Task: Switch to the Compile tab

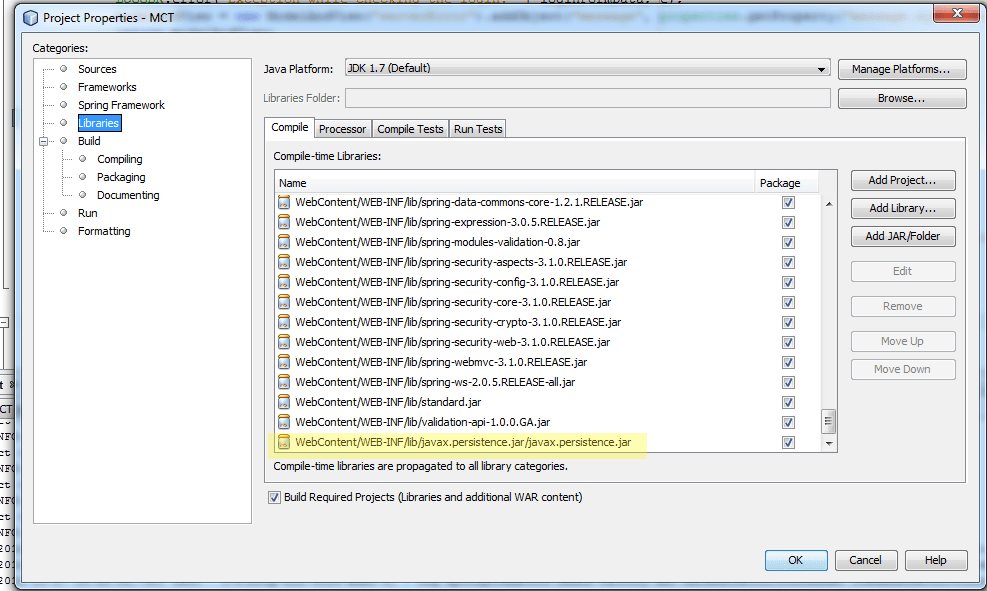Action: pyautogui.click(x=290, y=127)
